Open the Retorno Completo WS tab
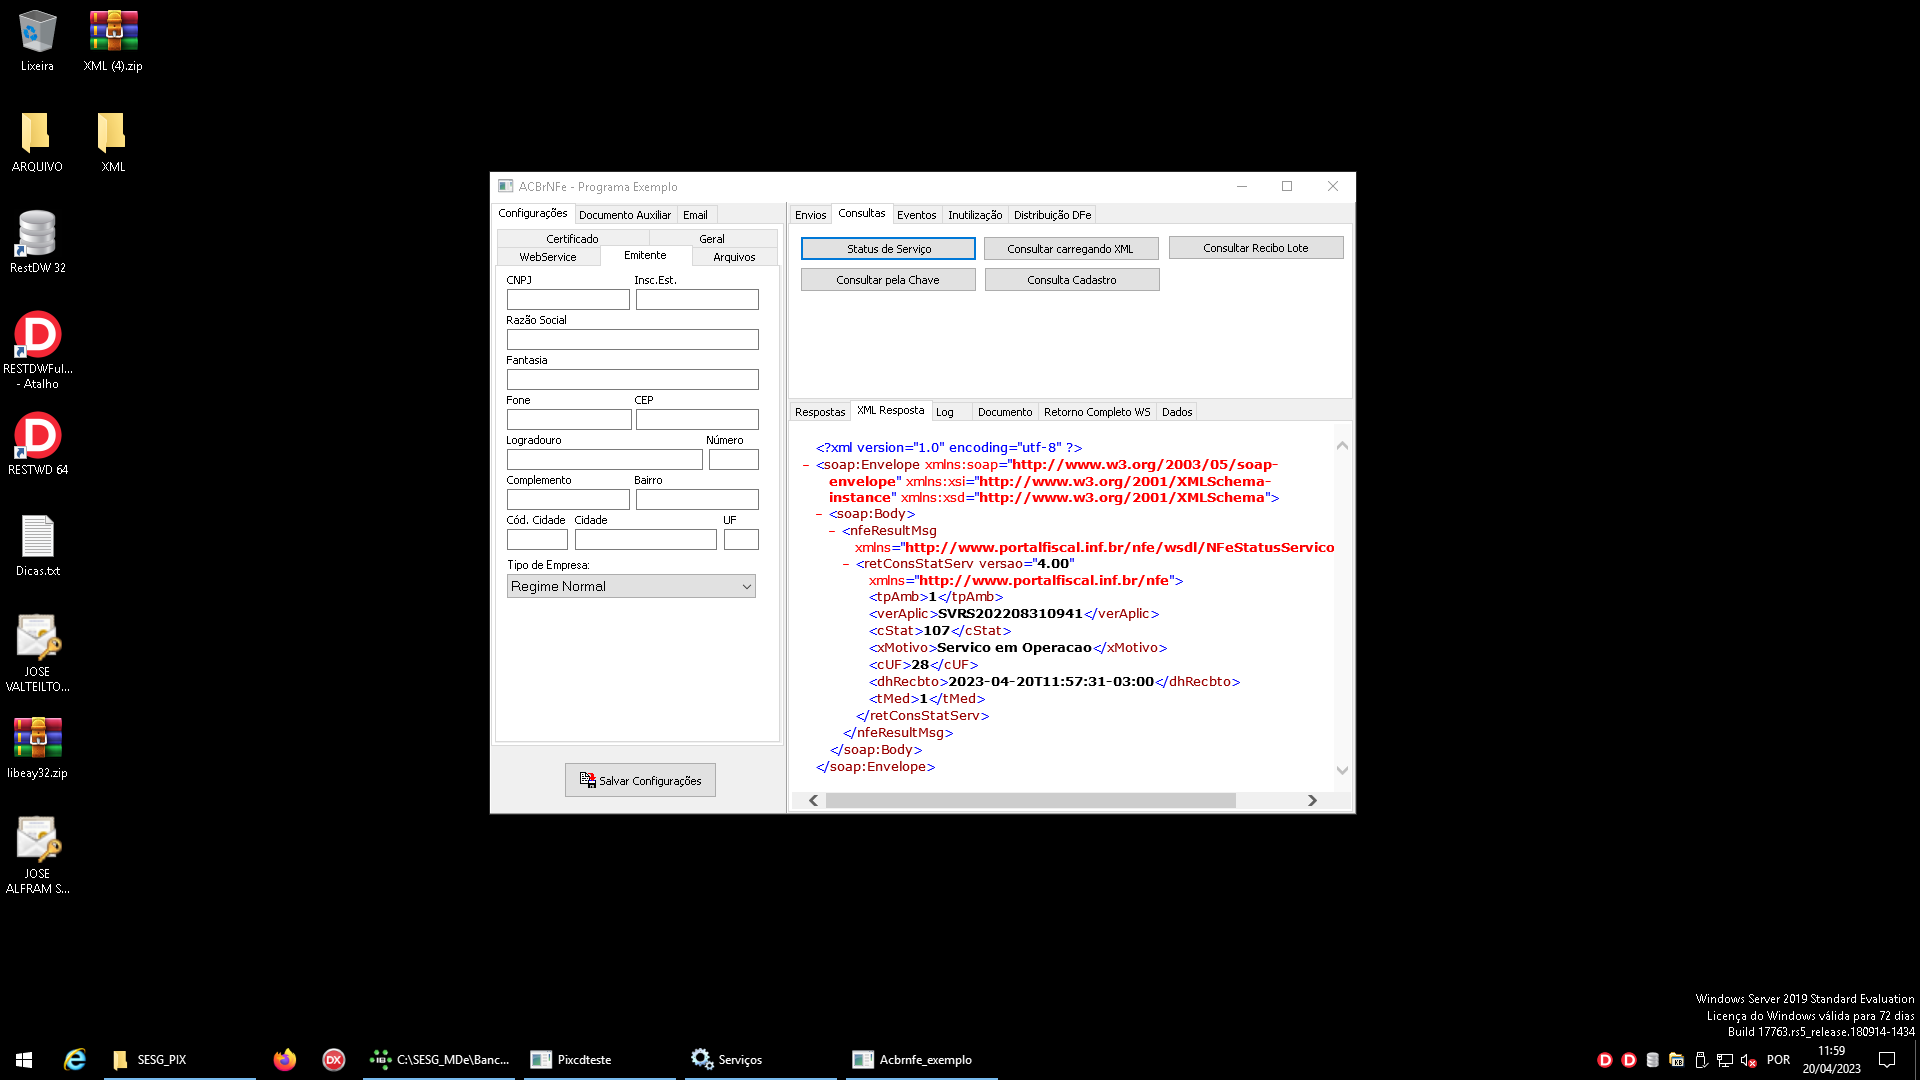The width and height of the screenshot is (1920, 1080). [1097, 412]
